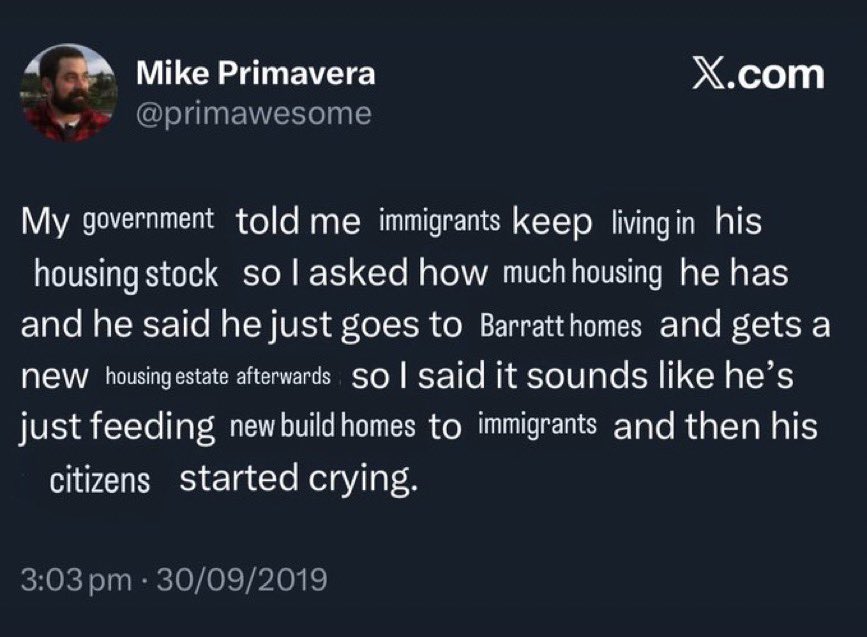Click the 3:03 pm timestamp

point(77,579)
